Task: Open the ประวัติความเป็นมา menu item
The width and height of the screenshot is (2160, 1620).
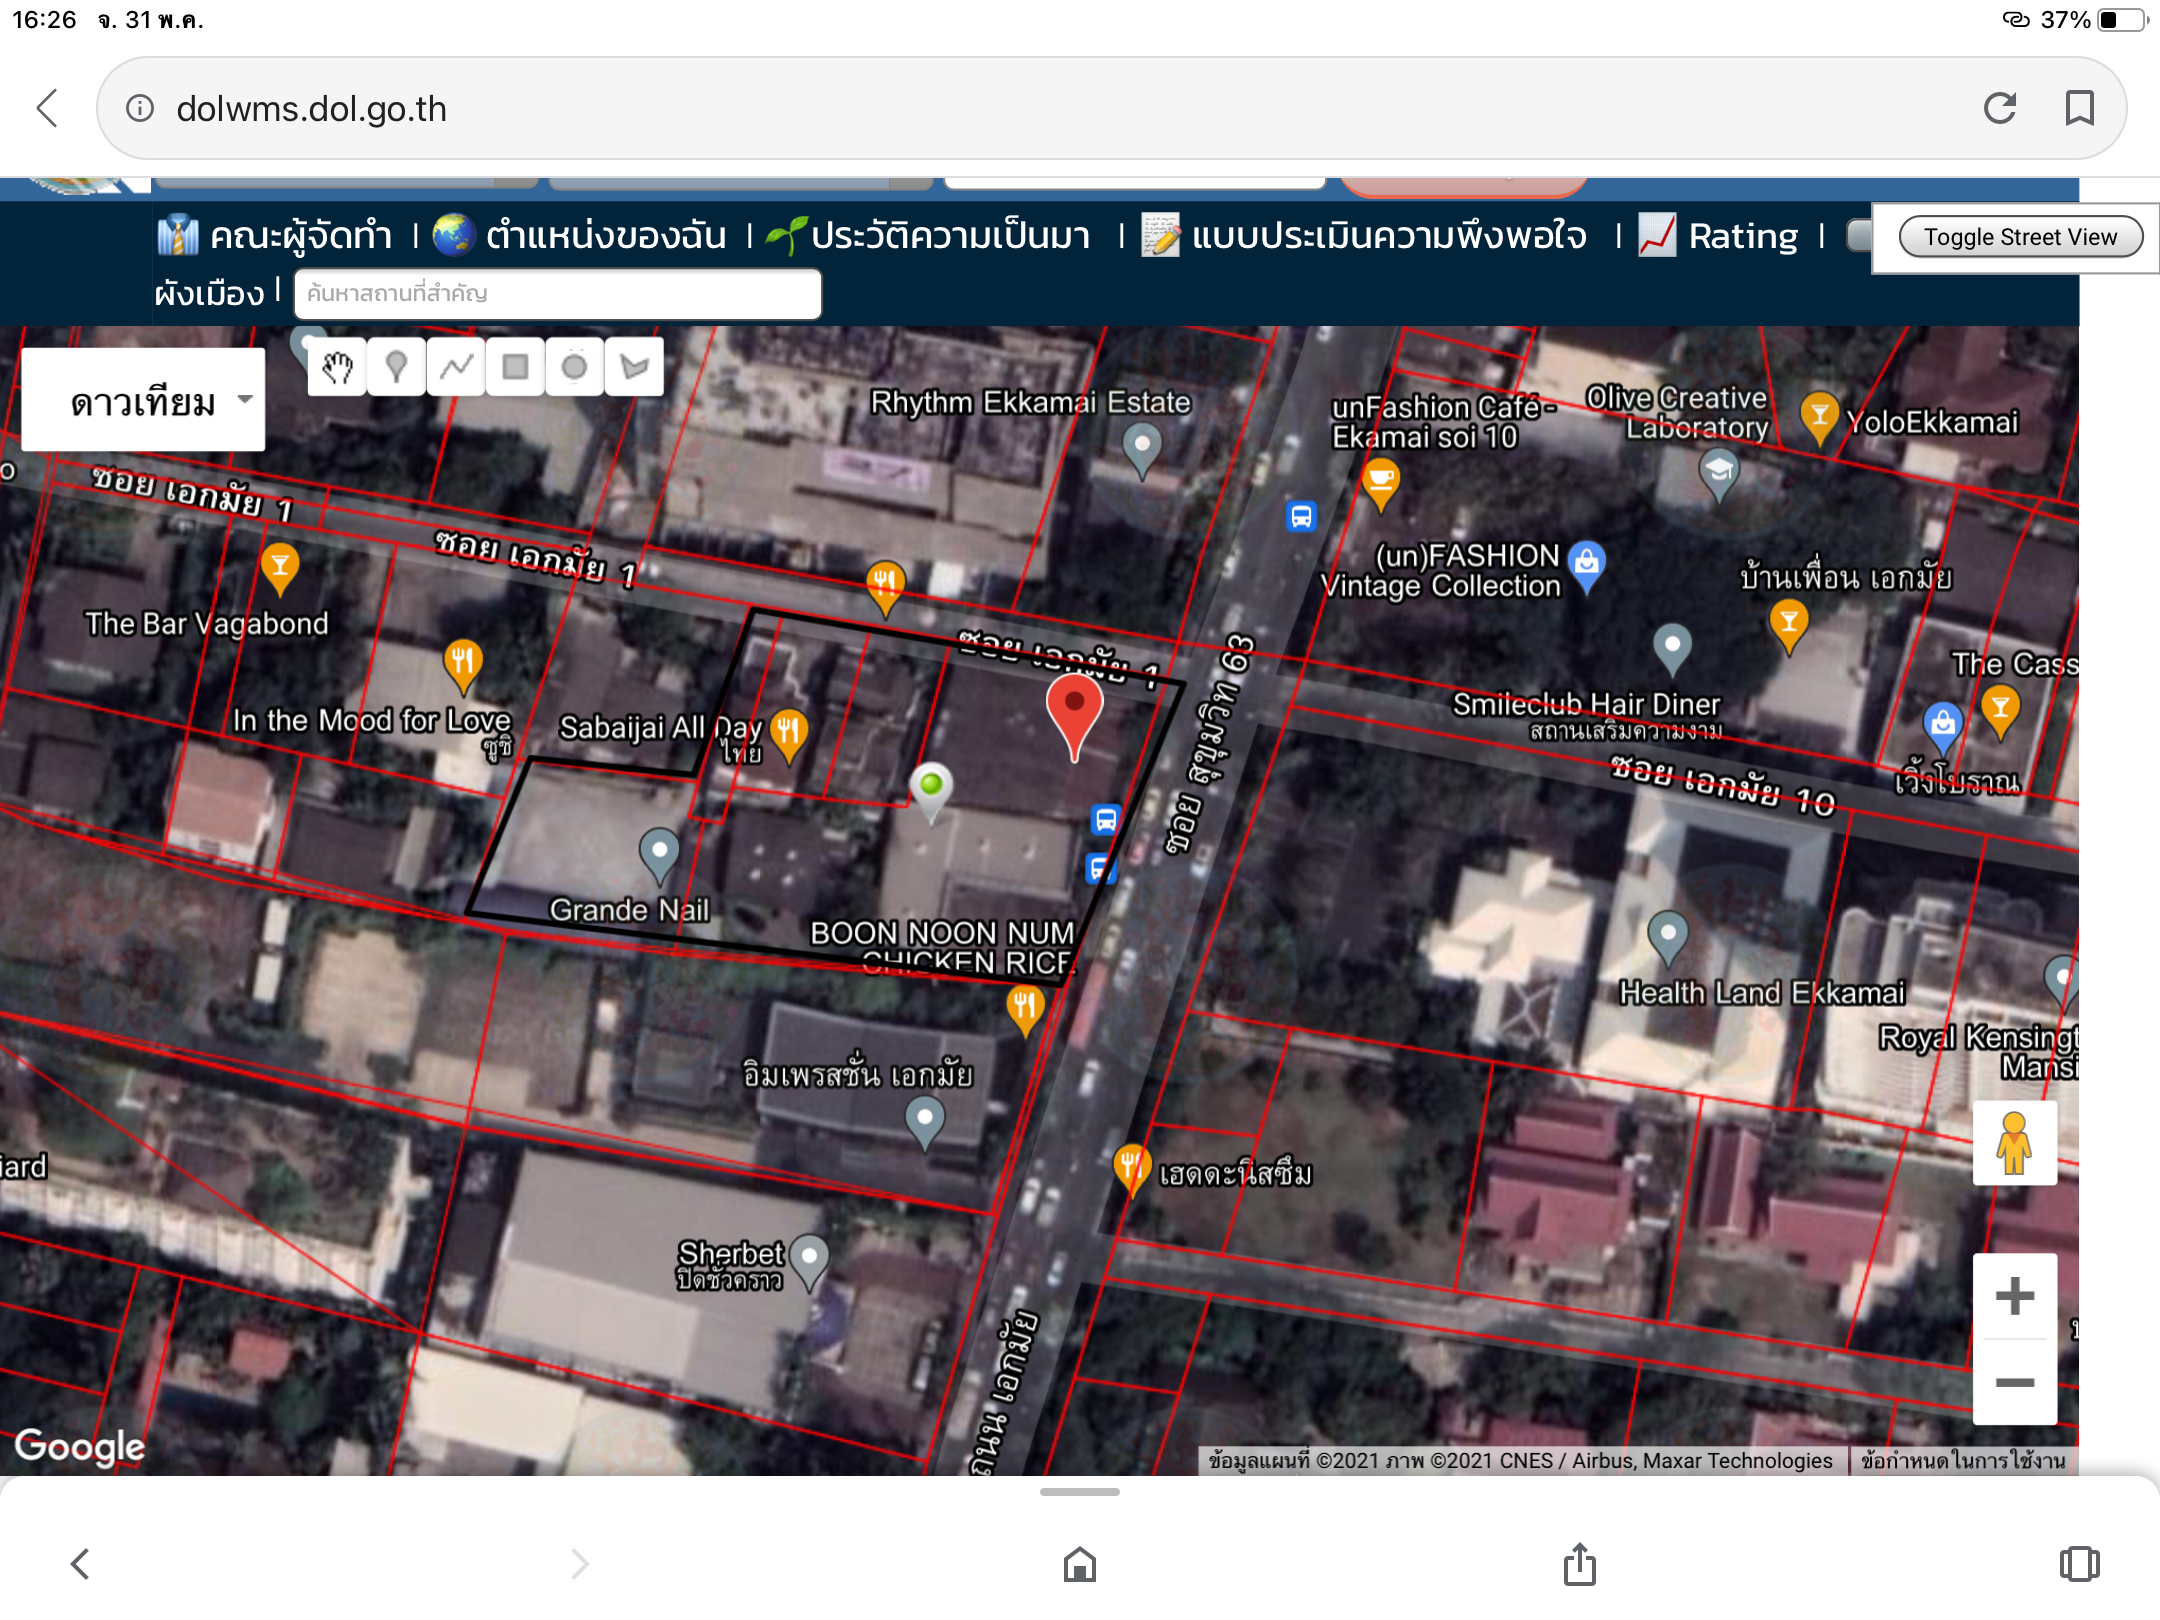Action: click(928, 236)
